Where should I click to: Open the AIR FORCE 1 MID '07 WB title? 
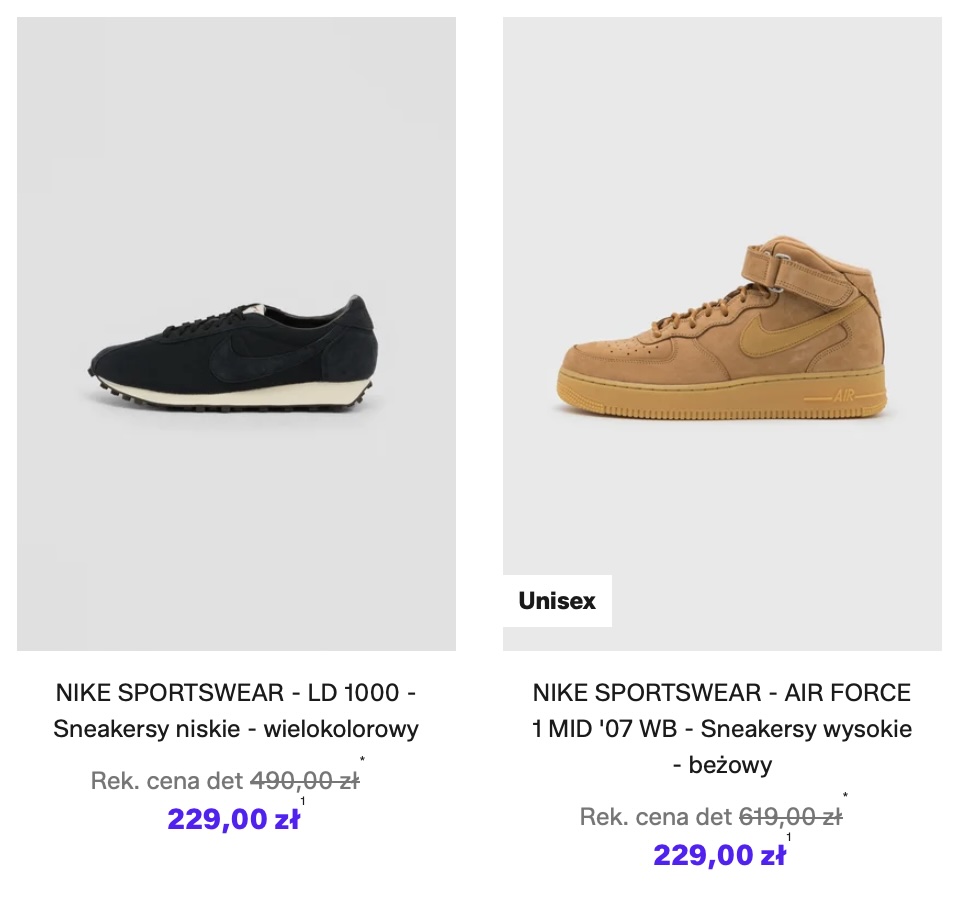click(722, 710)
